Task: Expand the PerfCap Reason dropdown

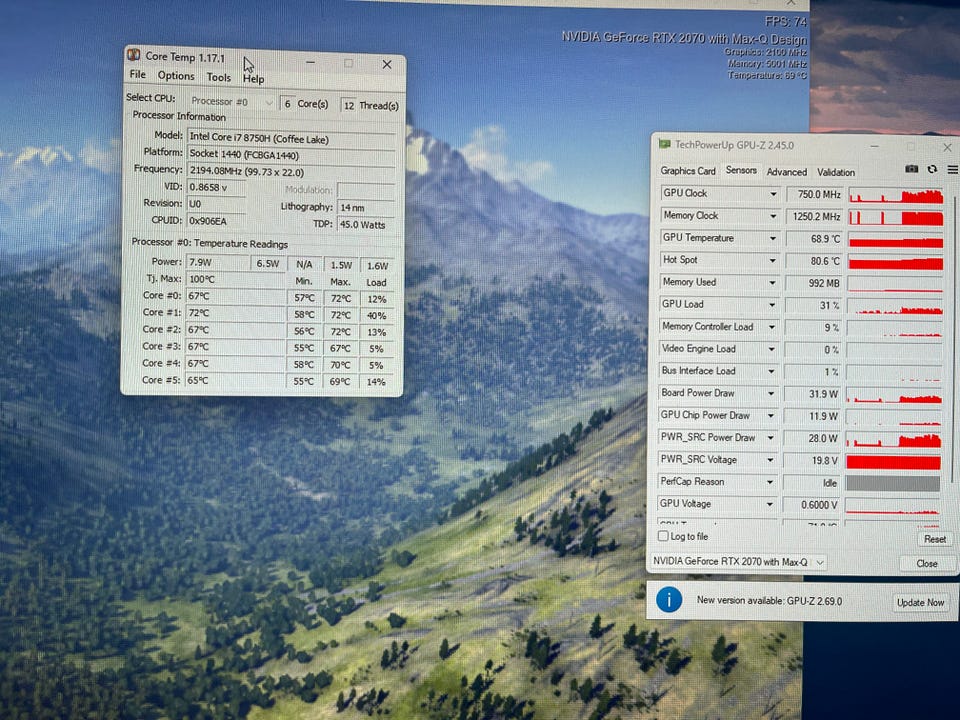Action: pos(770,482)
